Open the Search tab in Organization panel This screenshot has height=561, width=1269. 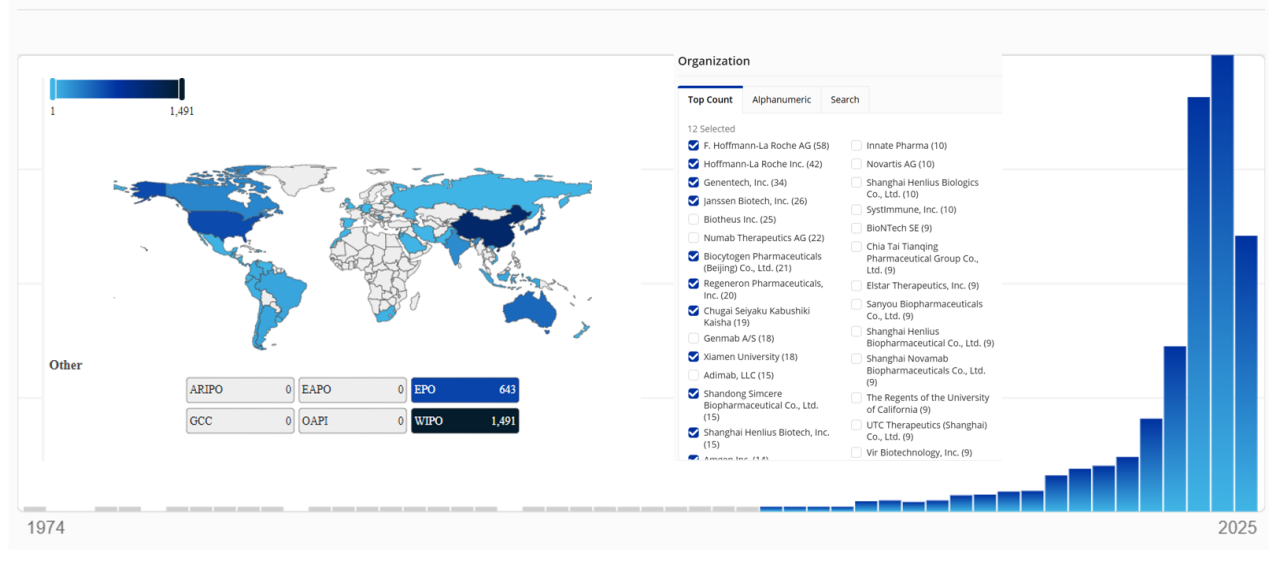[x=845, y=100]
